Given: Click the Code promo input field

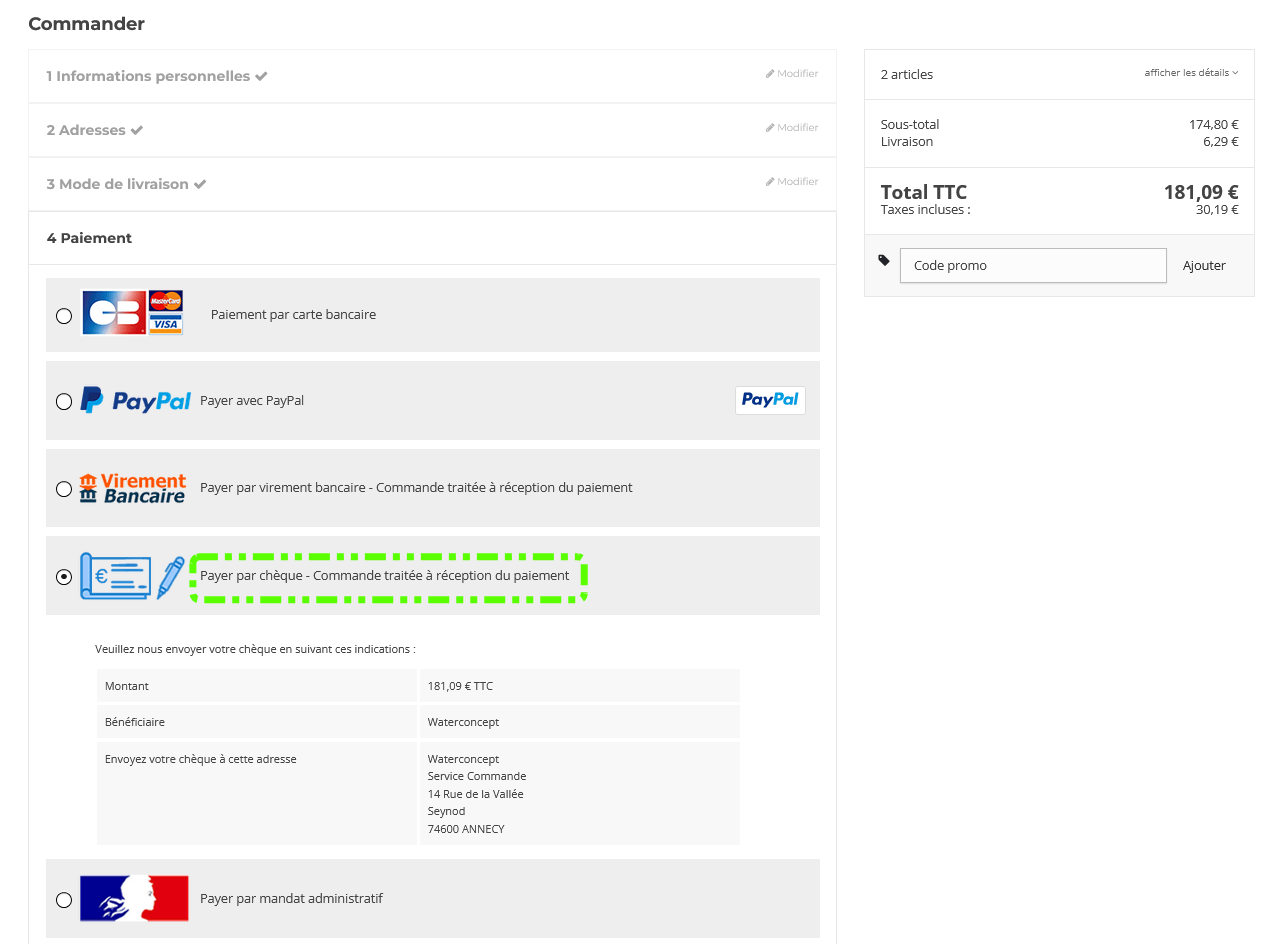Looking at the screenshot, I should (x=1032, y=266).
